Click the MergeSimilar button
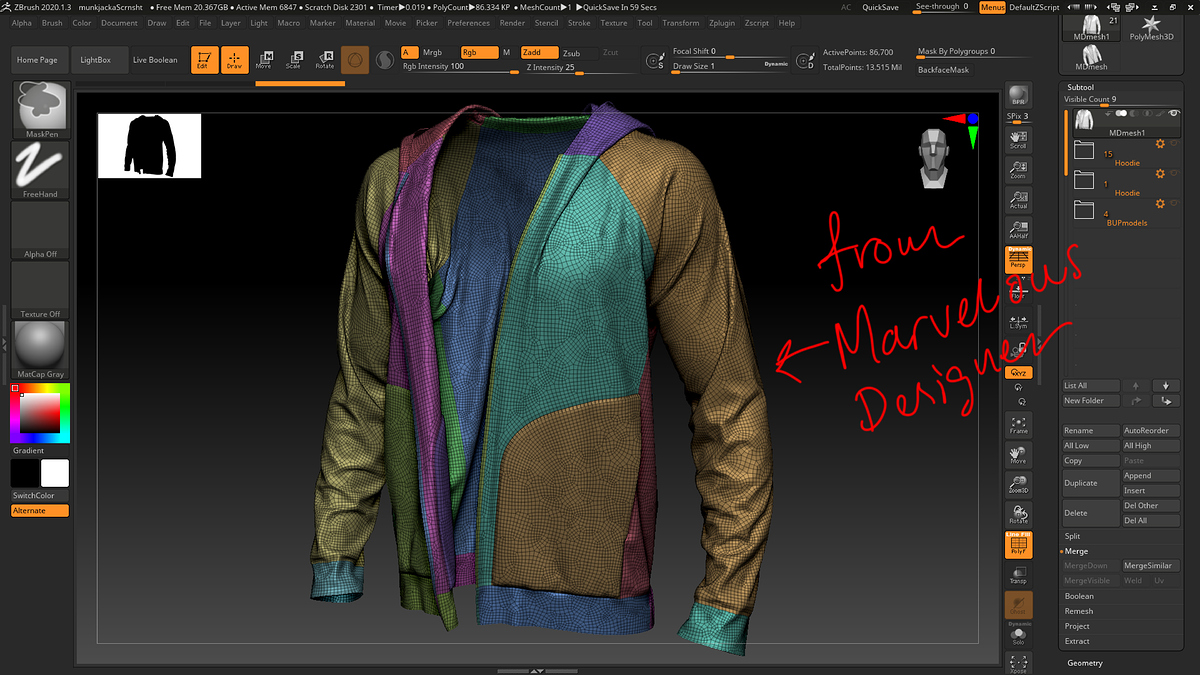The image size is (1200, 675). (1151, 566)
